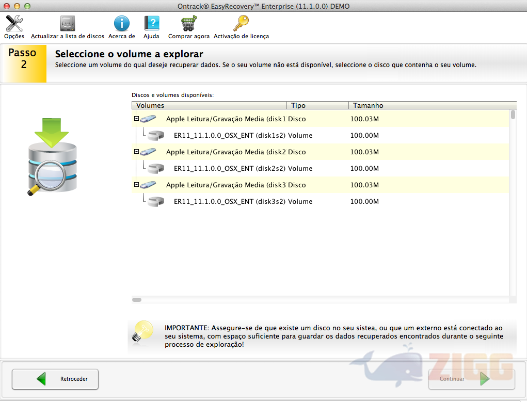Image resolution: width=527 pixels, height=402 pixels.
Task: Collapse the disk3 Apple Media entry
Action: pos(136,185)
